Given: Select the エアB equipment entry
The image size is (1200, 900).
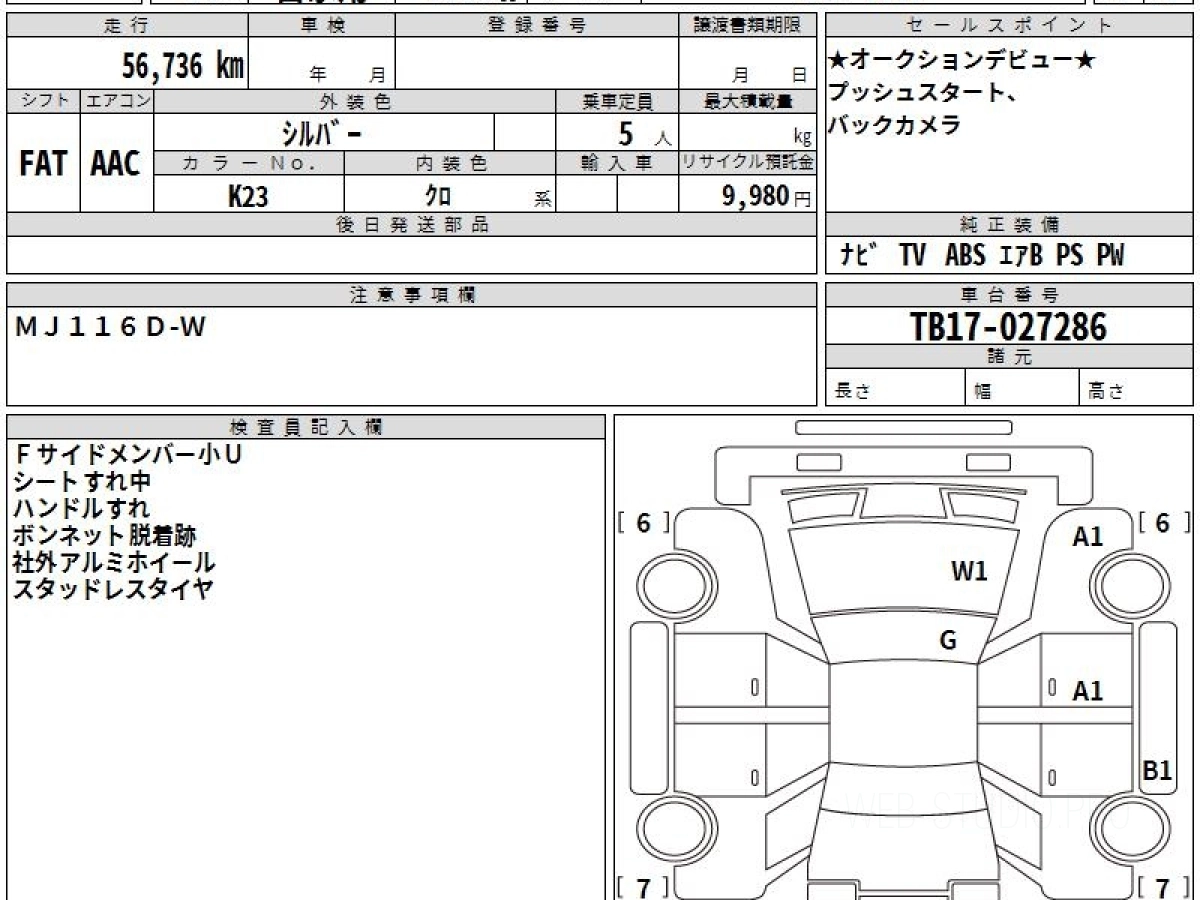Looking at the screenshot, I should click(1020, 256).
